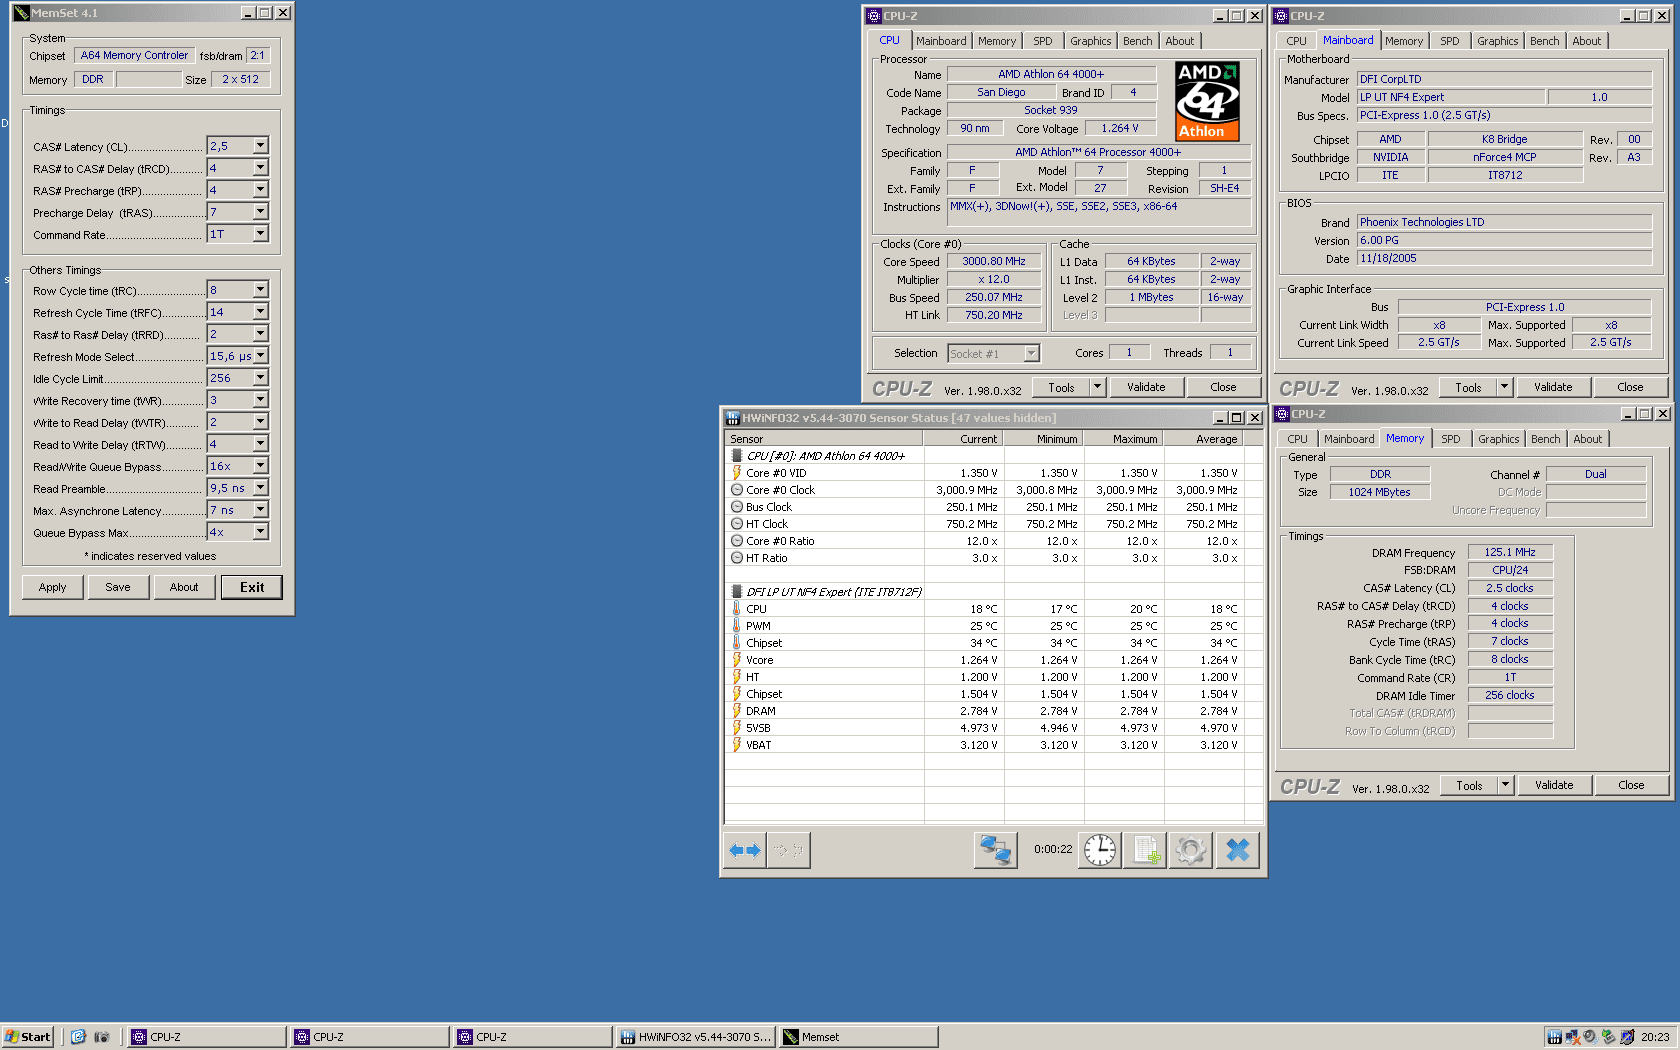Image resolution: width=1680 pixels, height=1050 pixels.
Task: Switch to the SPD tab in CPU-Z CPU window
Action: (1043, 41)
